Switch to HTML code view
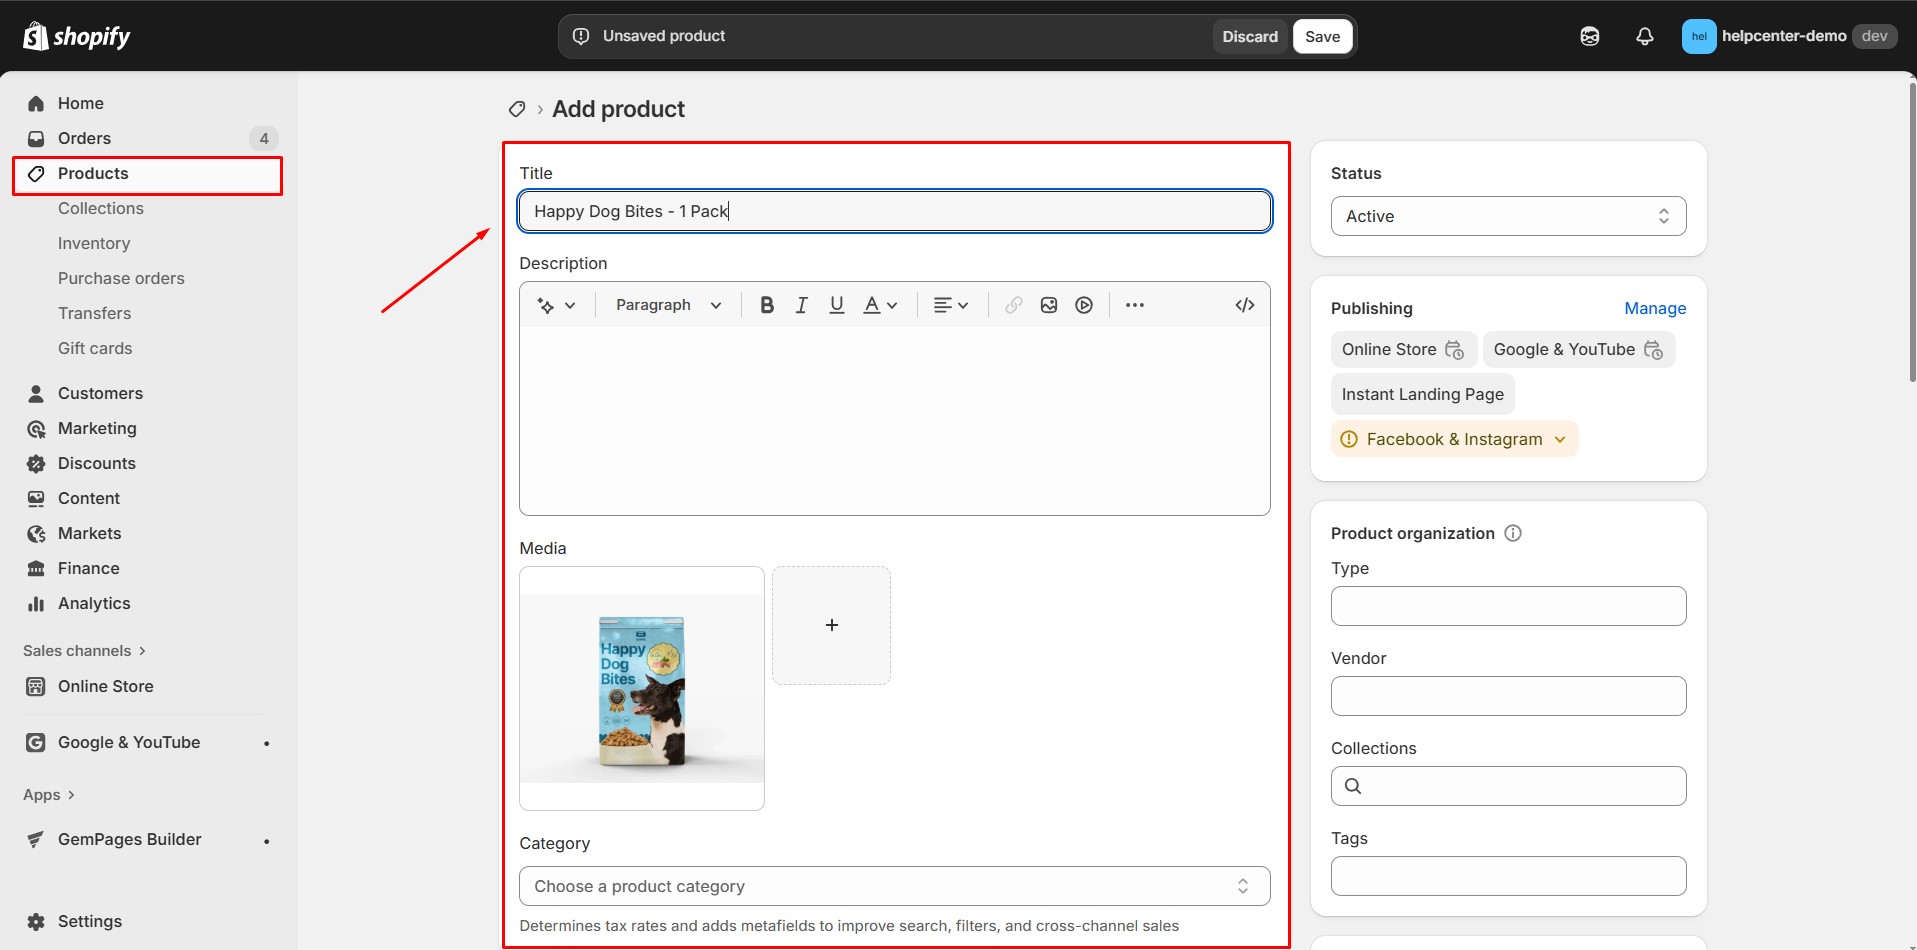Viewport: 1917px width, 950px height. pos(1244,305)
